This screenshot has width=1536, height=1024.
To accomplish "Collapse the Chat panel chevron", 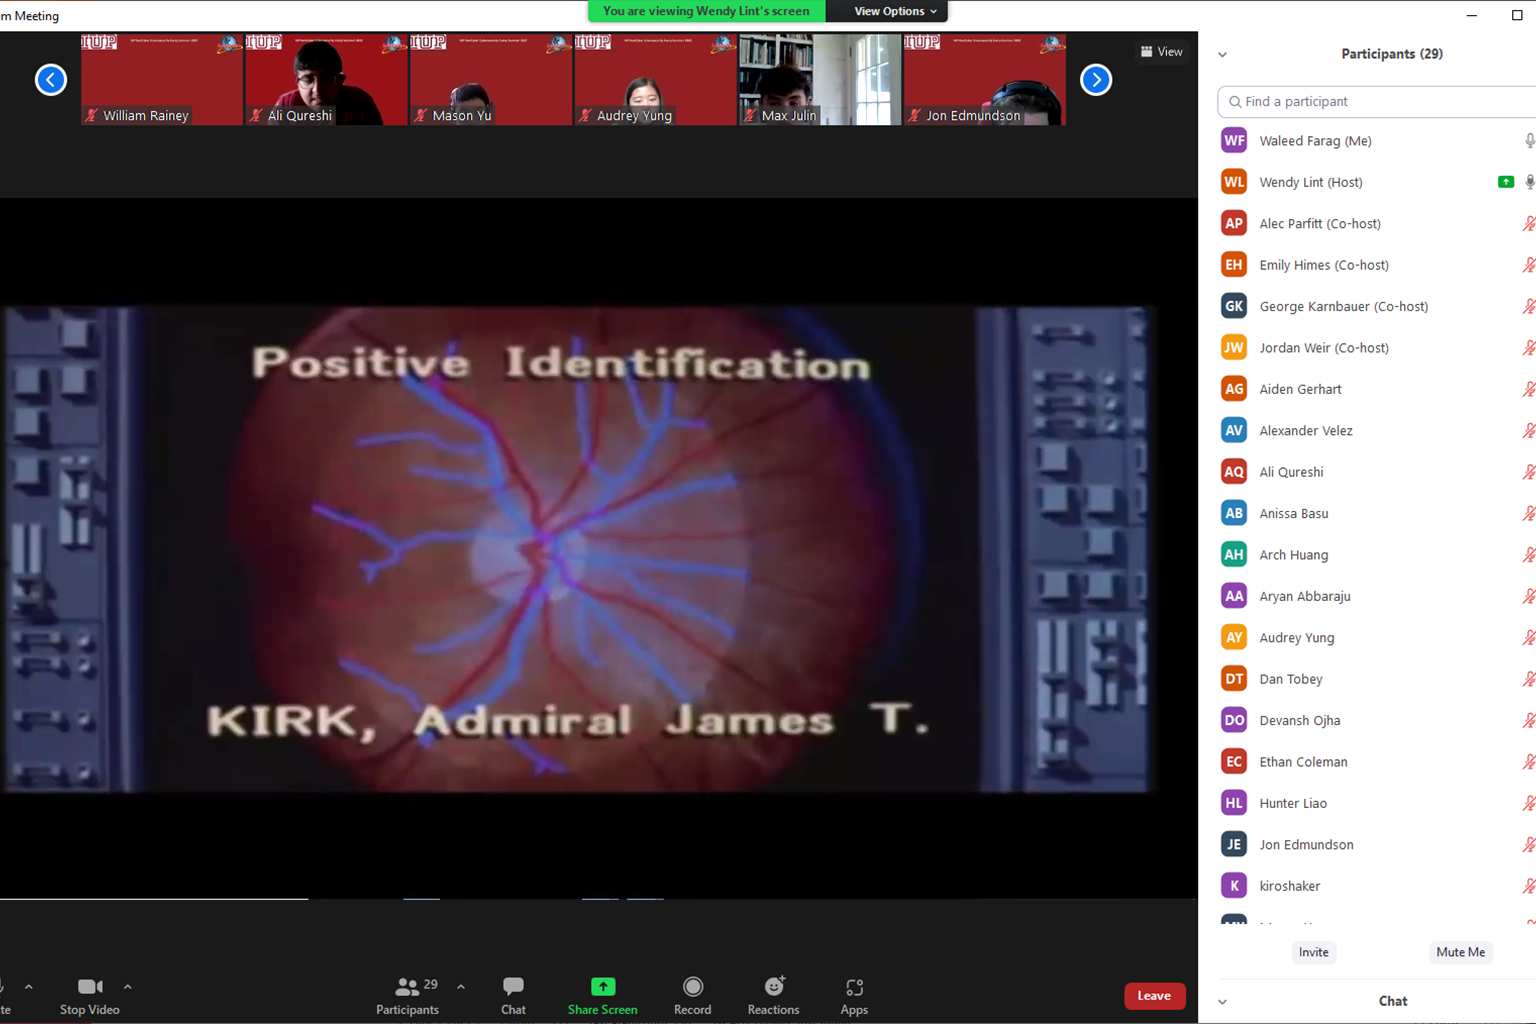I will click(x=1222, y=1002).
